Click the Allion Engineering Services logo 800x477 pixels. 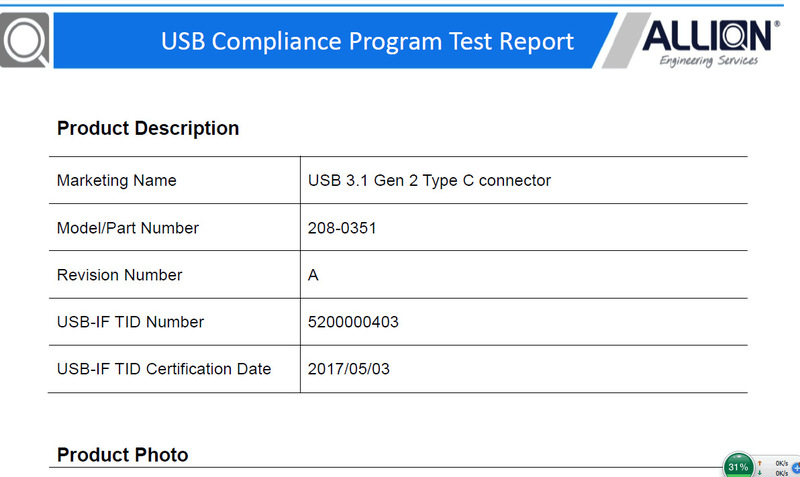710,43
